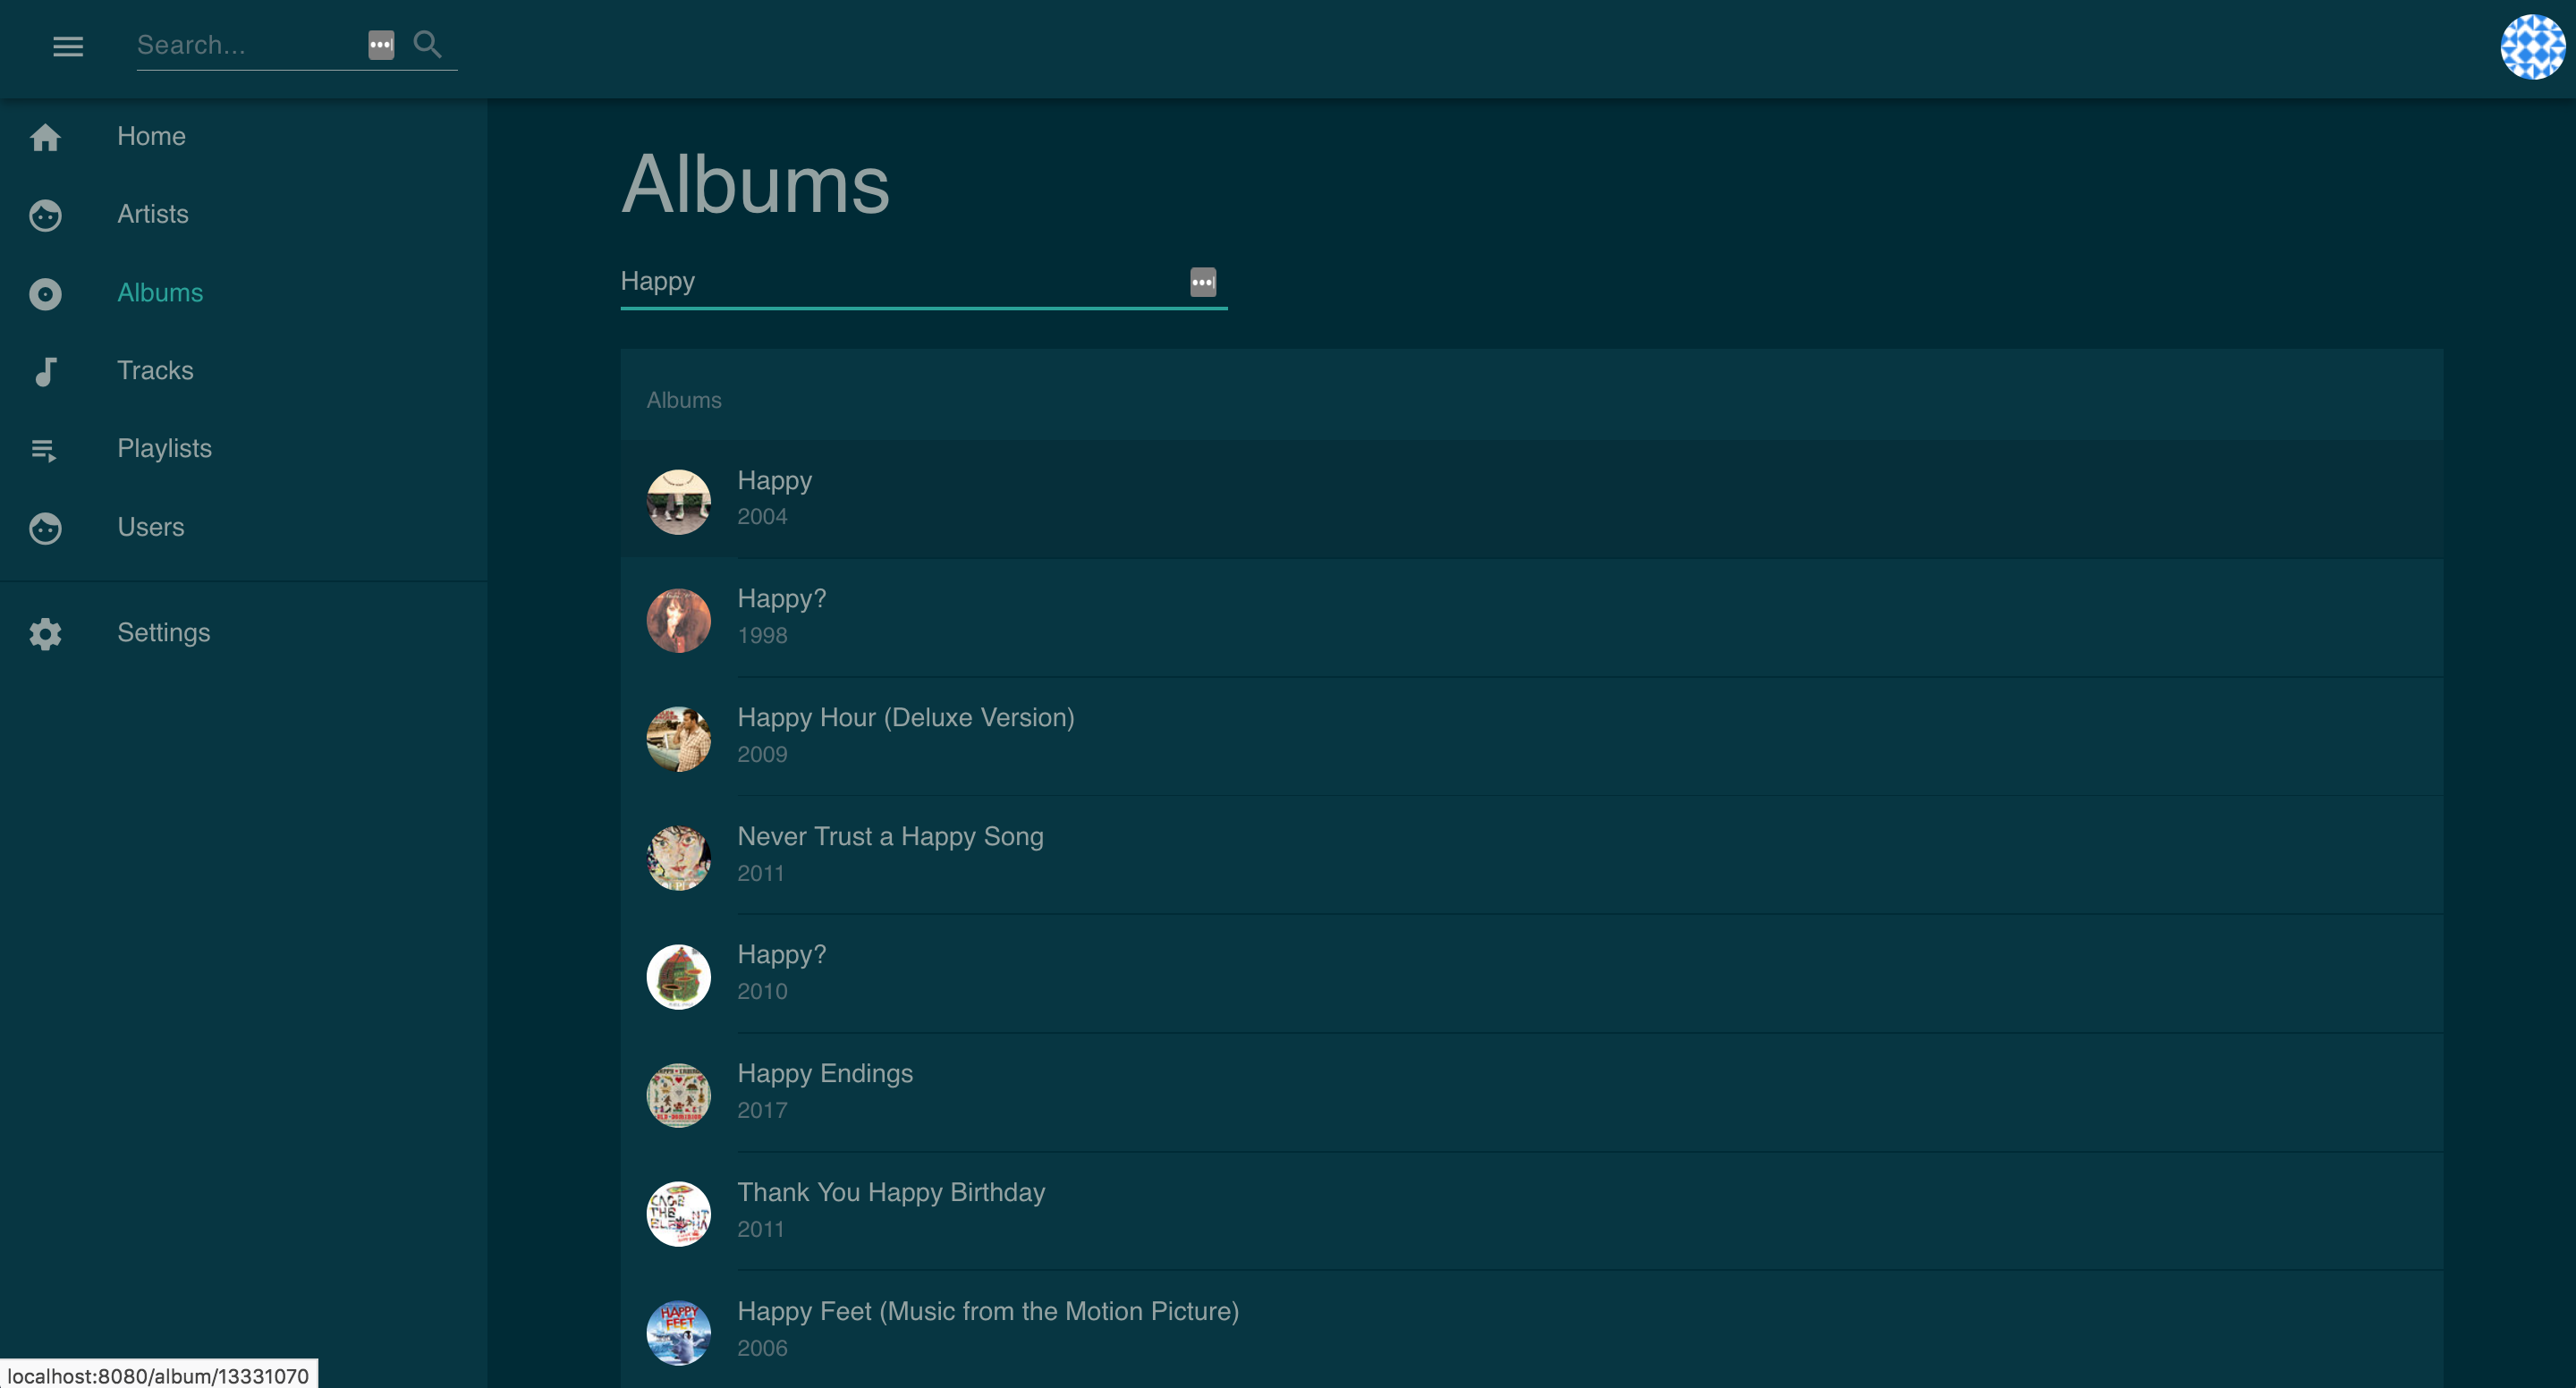Click the Home house icon
Image resolution: width=2576 pixels, height=1388 pixels.
[45, 137]
